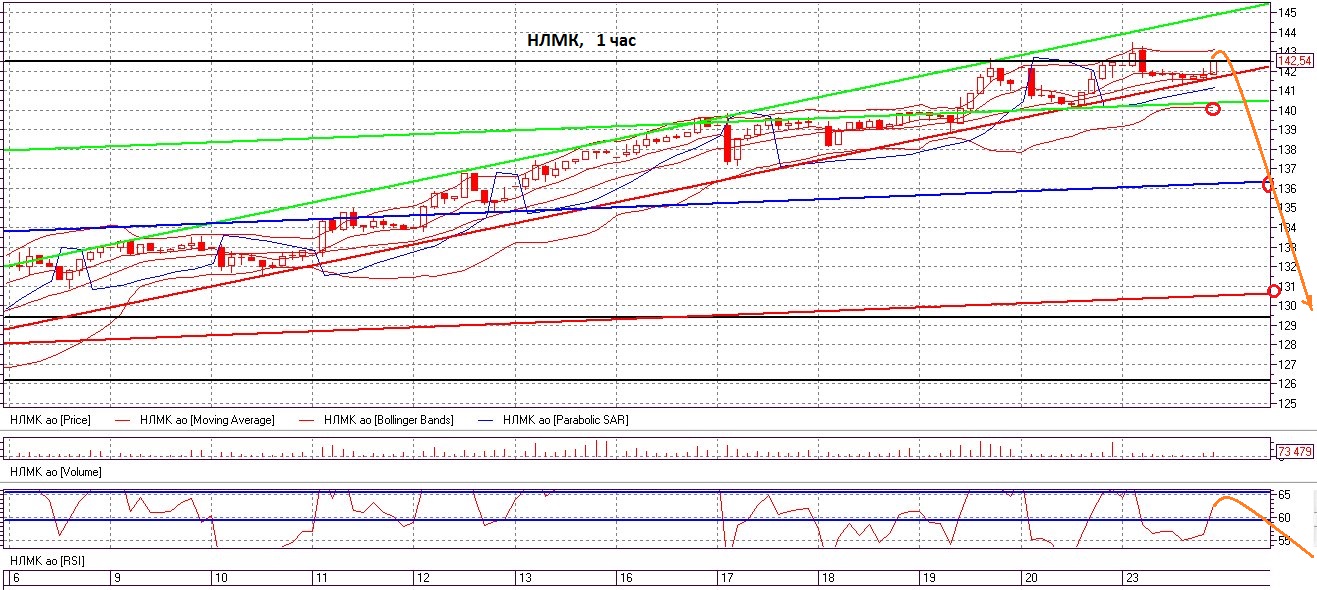
Task: Click the volume value 73 479
Action: point(1294,452)
